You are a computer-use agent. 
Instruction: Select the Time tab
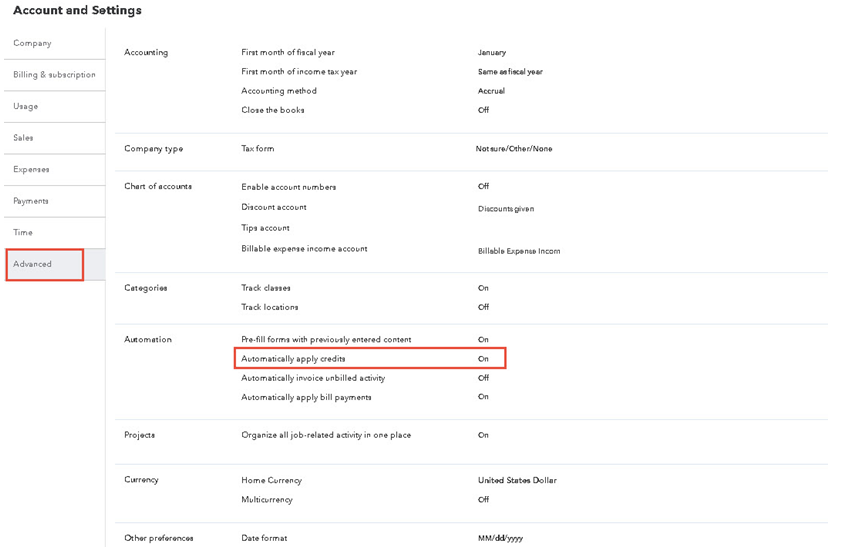point(23,232)
